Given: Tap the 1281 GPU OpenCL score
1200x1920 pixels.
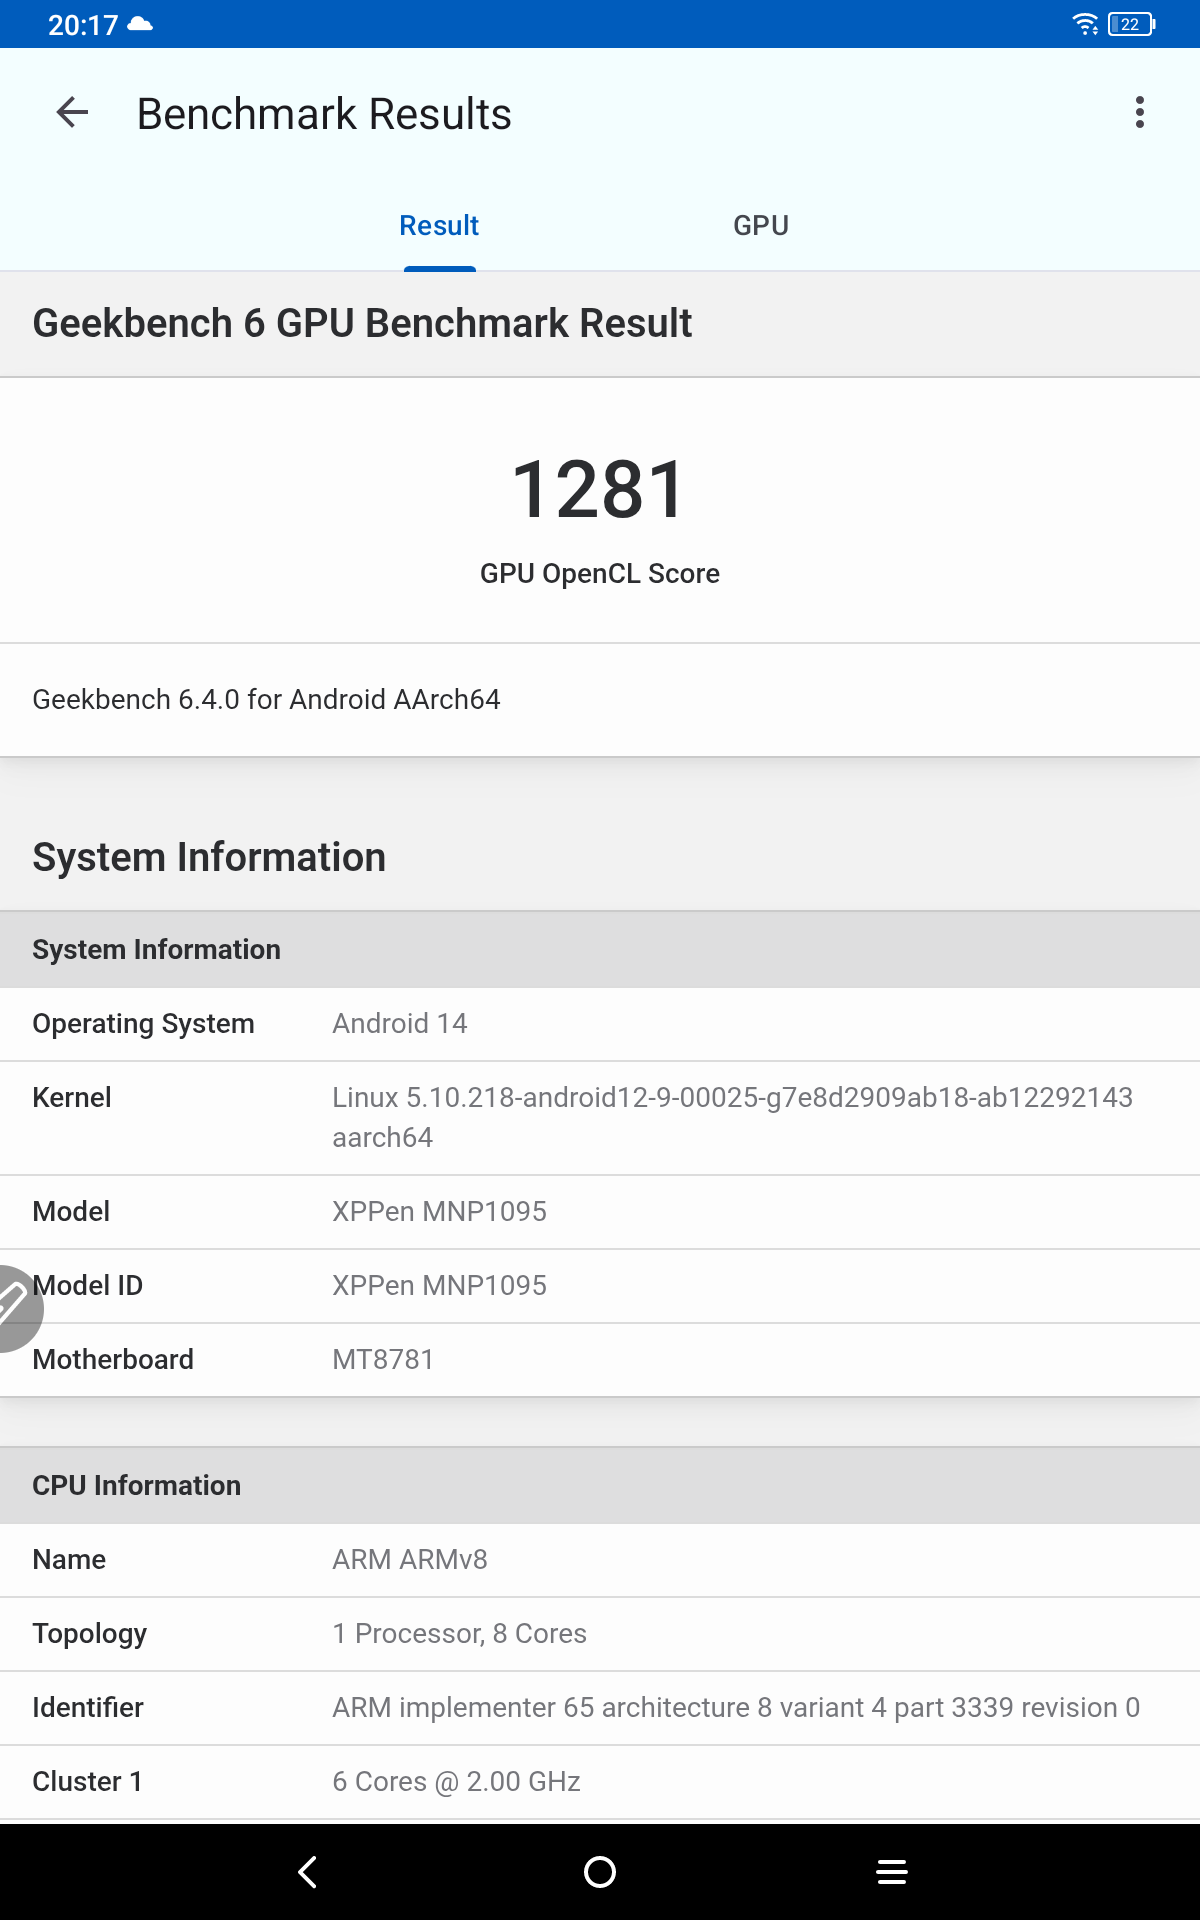Looking at the screenshot, I should pos(600,490).
